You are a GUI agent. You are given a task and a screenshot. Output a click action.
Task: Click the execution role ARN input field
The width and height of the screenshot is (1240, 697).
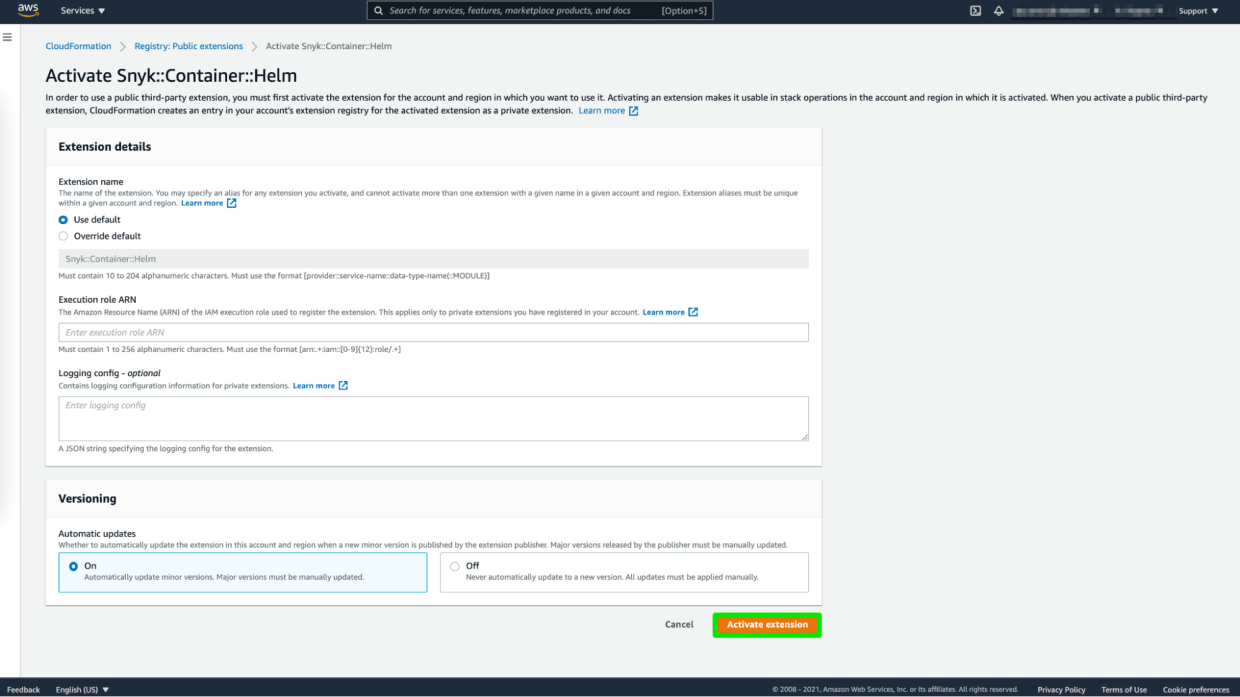click(433, 332)
